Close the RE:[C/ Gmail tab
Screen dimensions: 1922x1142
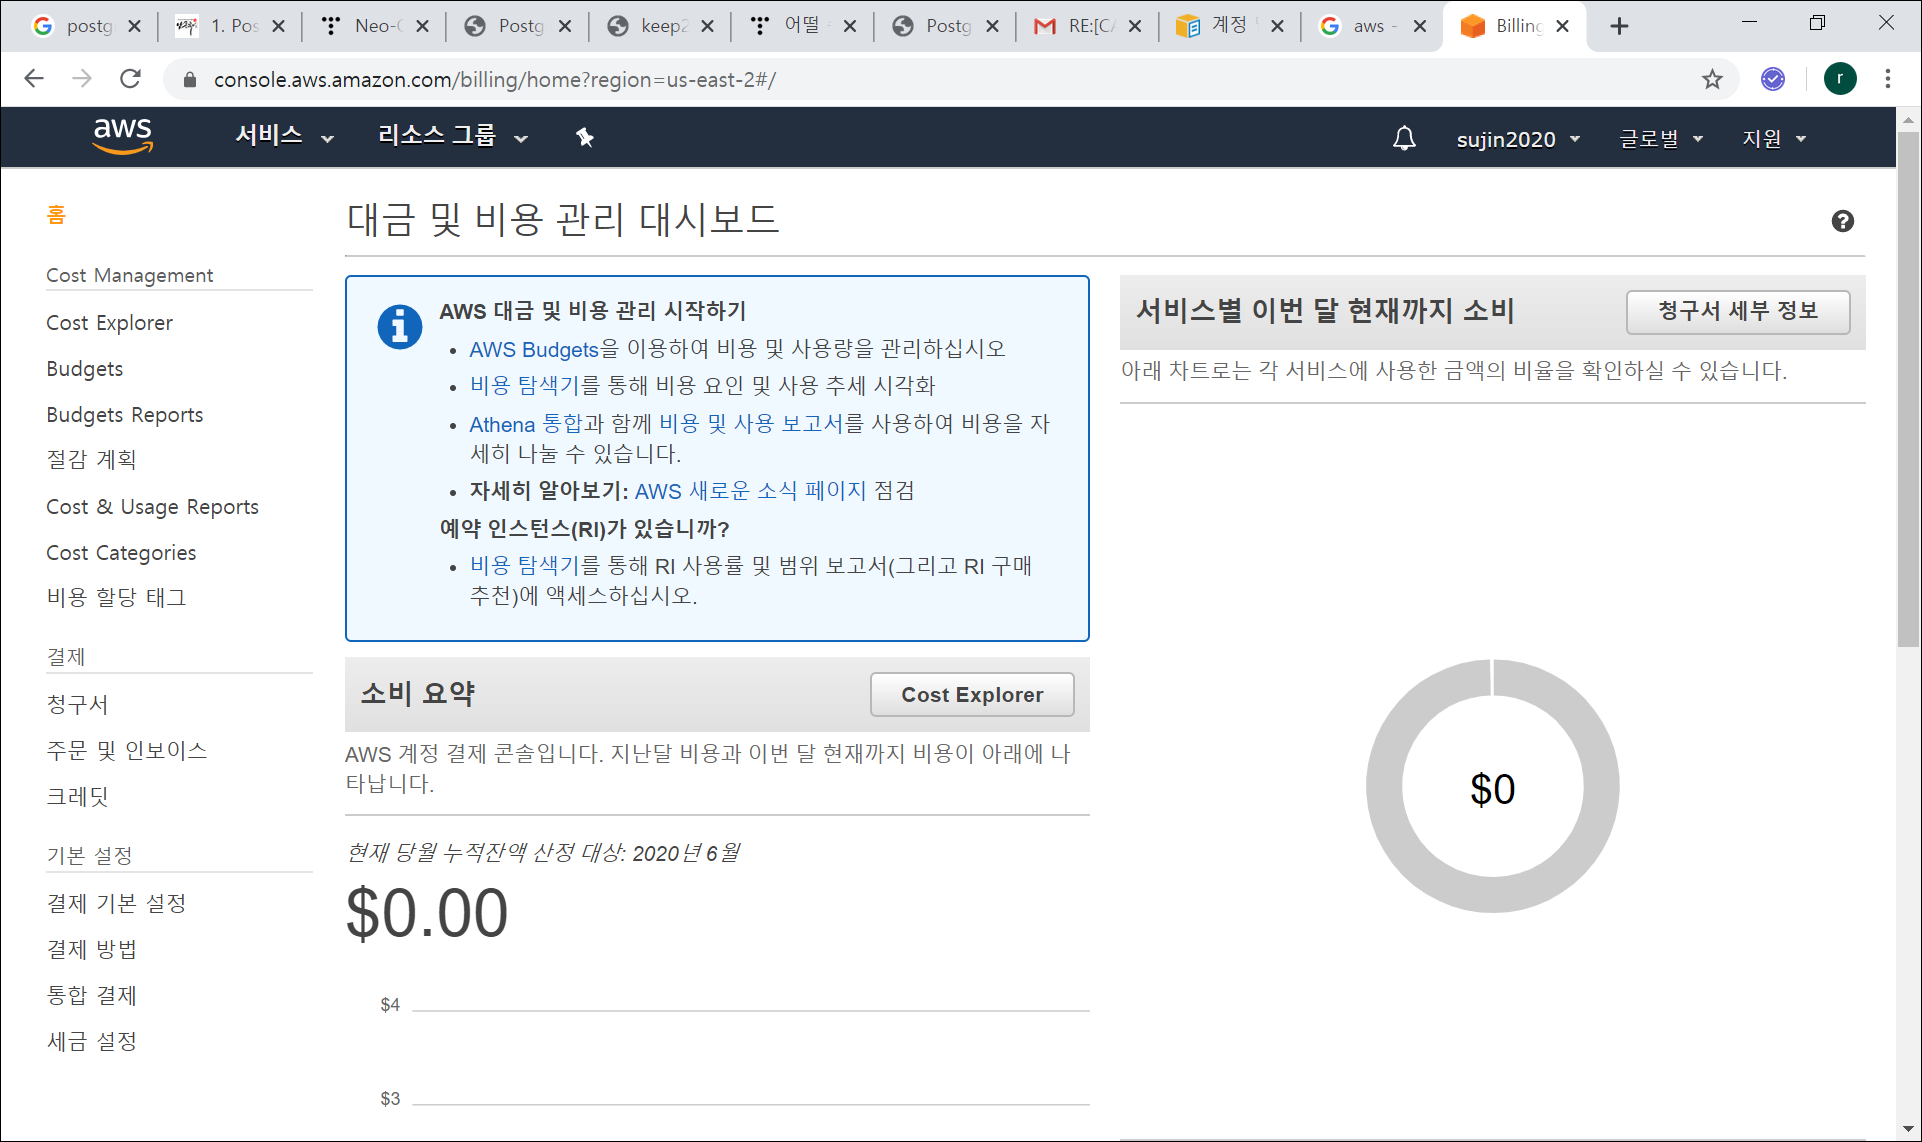click(1134, 26)
